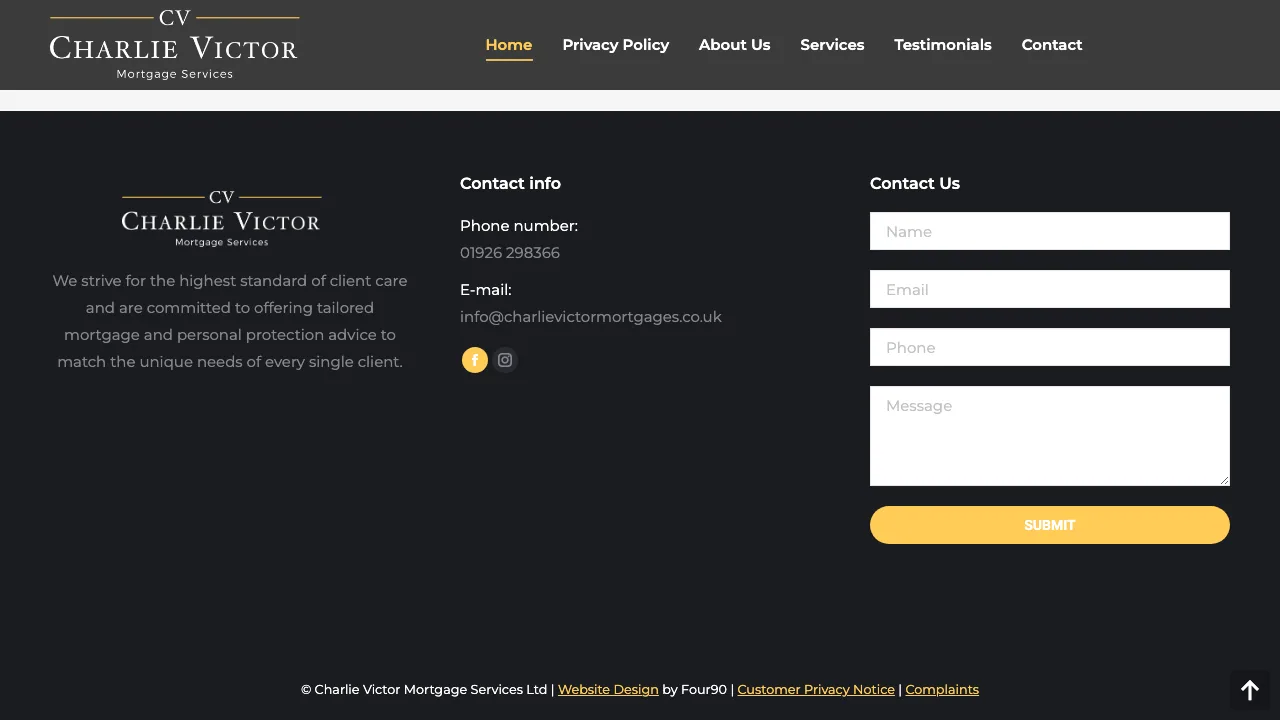The height and width of the screenshot is (720, 1280).
Task: Open the Facebook social icon
Action: [x=474, y=360]
